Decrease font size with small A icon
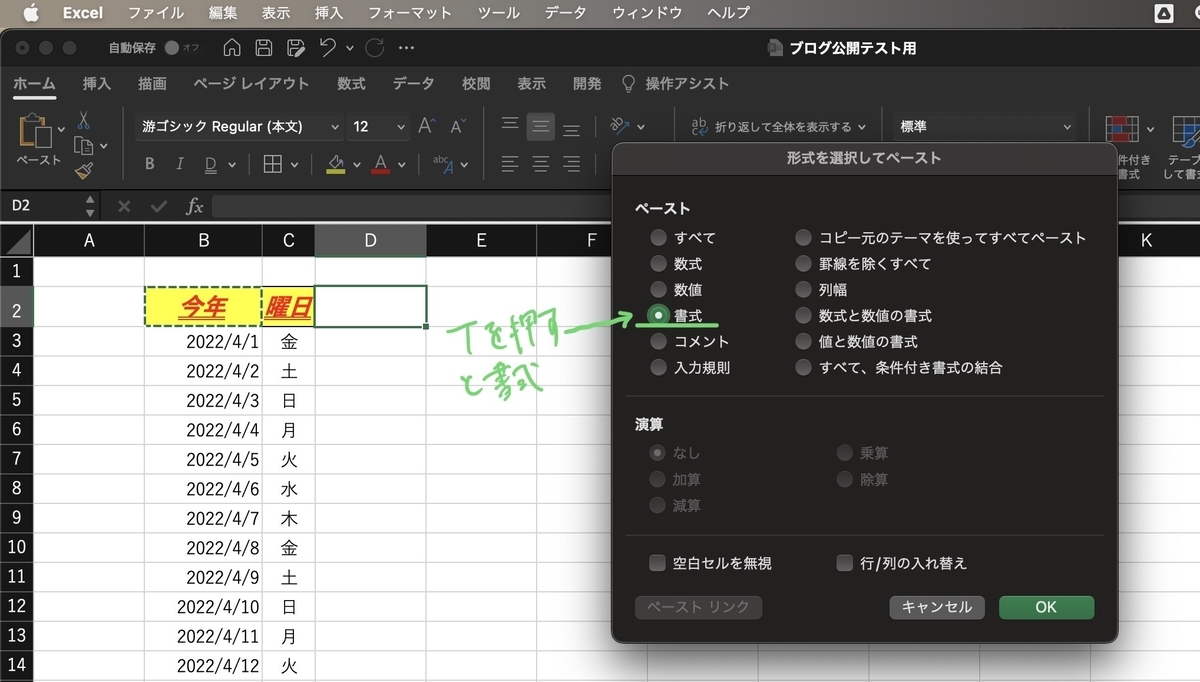The height and width of the screenshot is (682, 1200). click(458, 127)
